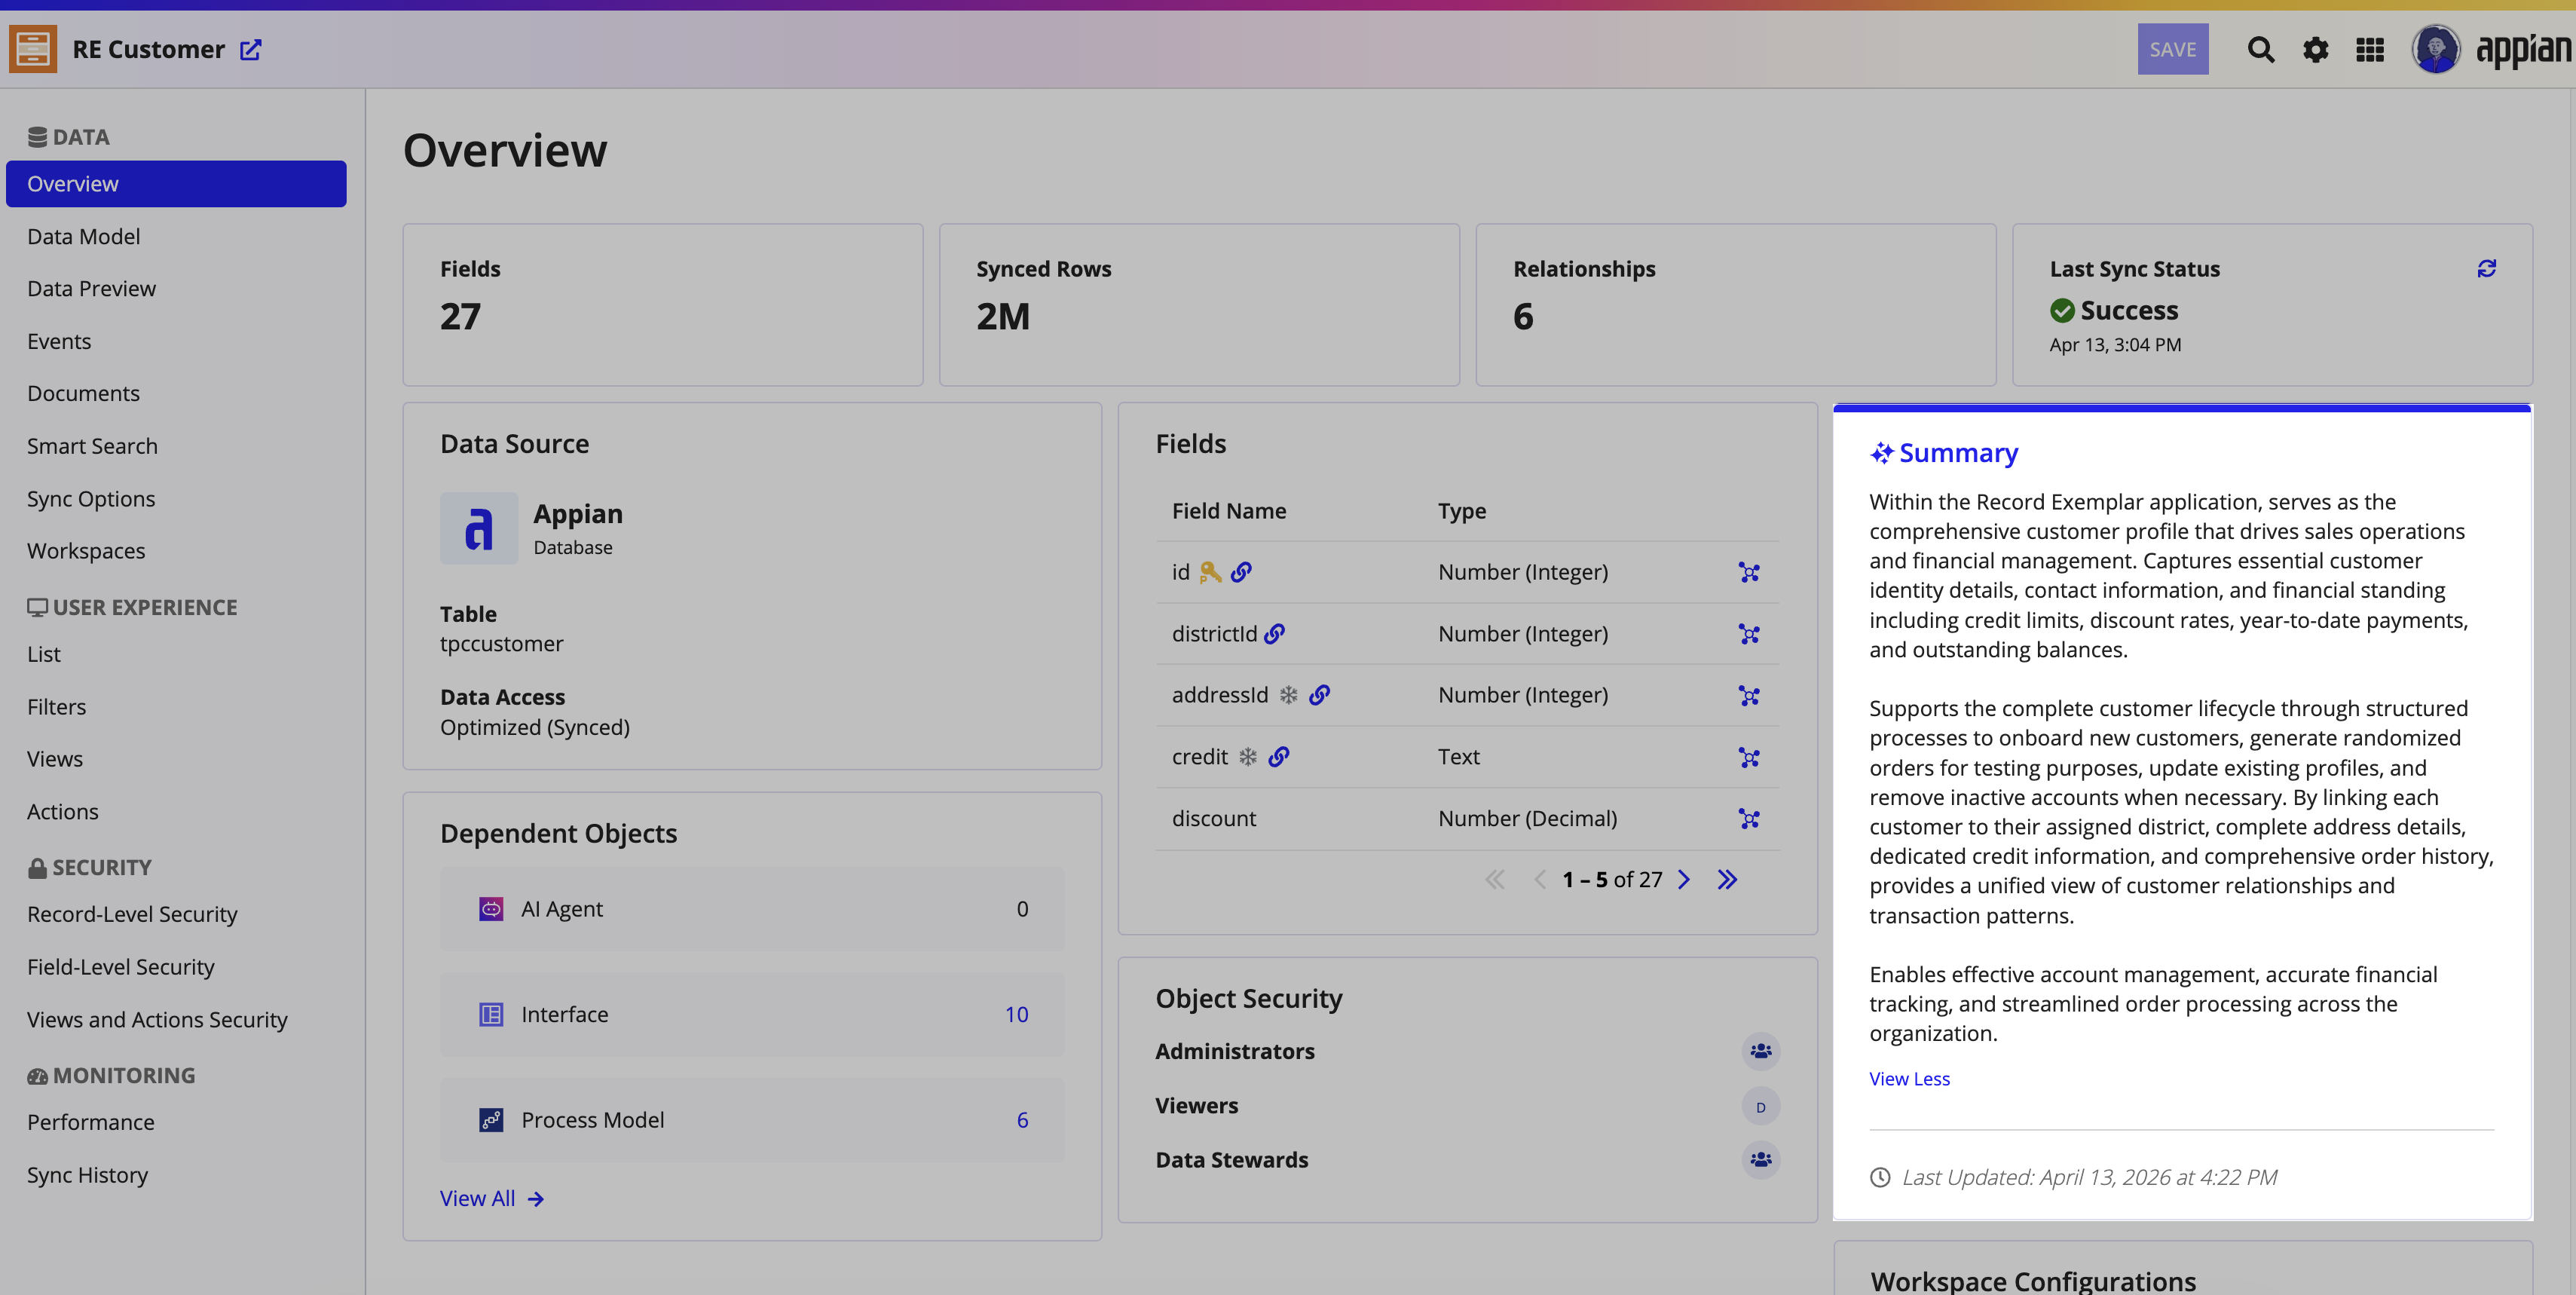
Task: Click the Synced Rows '2M' value
Action: [1003, 317]
